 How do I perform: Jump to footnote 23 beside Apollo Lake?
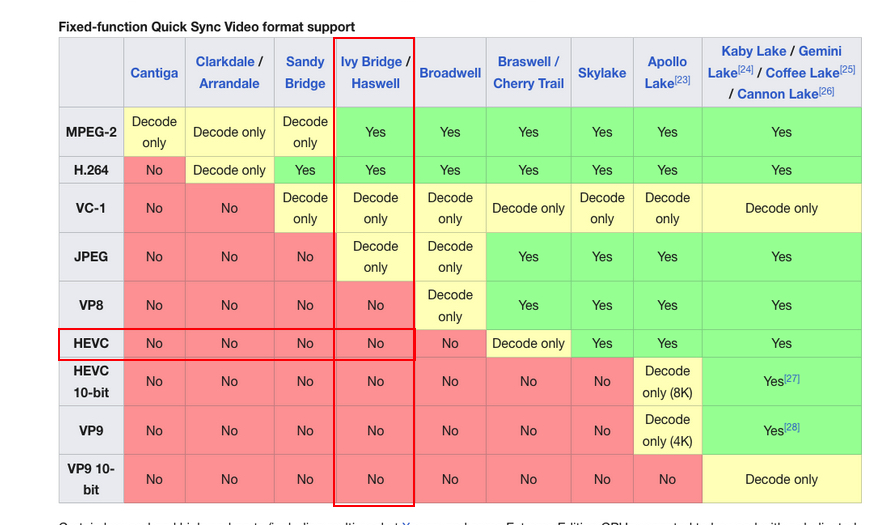click(682, 80)
